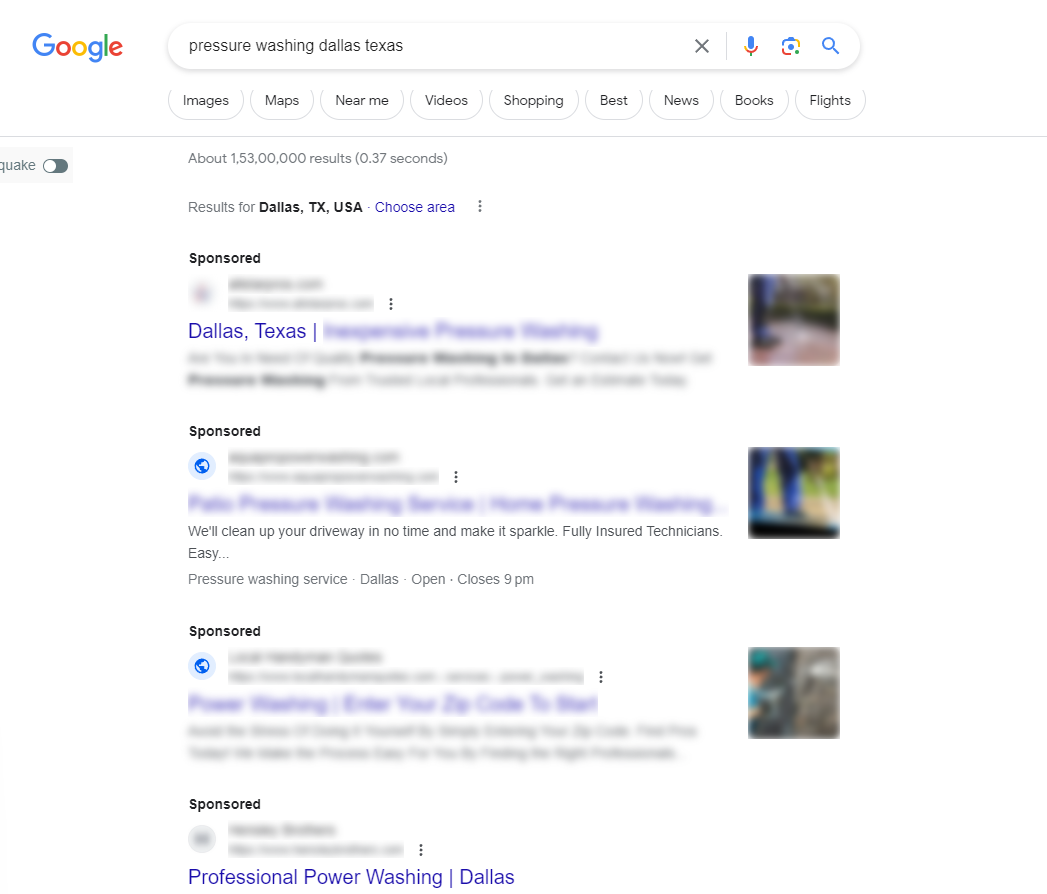The height and width of the screenshot is (894, 1047).
Task: Follow the Choose area link
Action: [415, 207]
